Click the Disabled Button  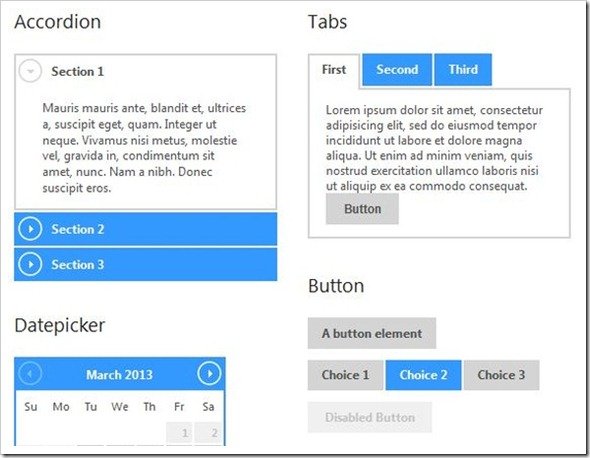click(x=370, y=417)
